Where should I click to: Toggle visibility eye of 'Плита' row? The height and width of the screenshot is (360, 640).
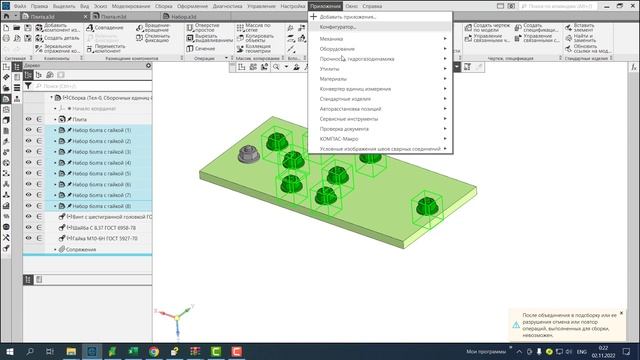coord(28,119)
